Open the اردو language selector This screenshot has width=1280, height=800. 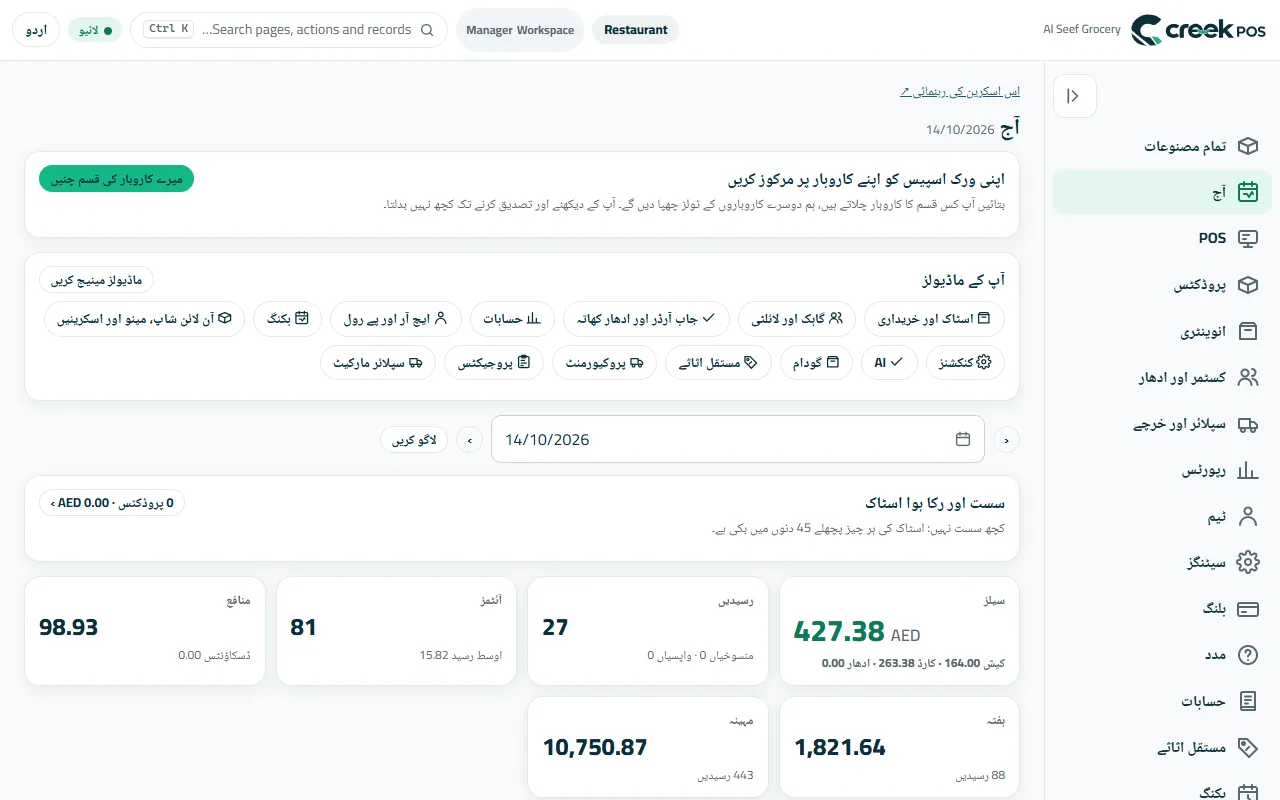click(36, 30)
